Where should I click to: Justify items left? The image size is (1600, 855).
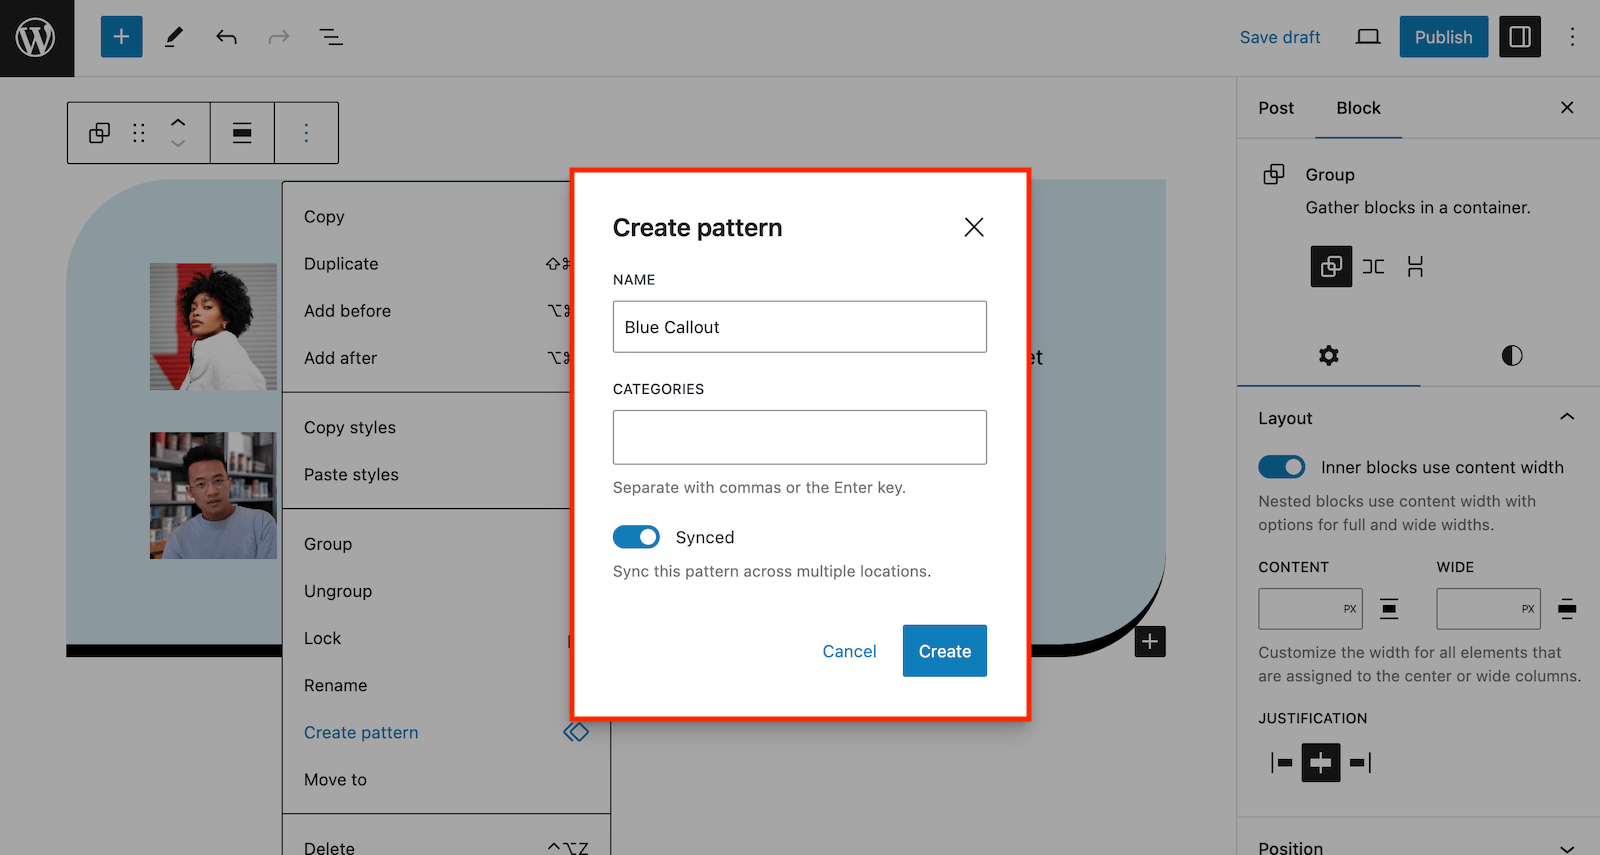click(x=1280, y=763)
